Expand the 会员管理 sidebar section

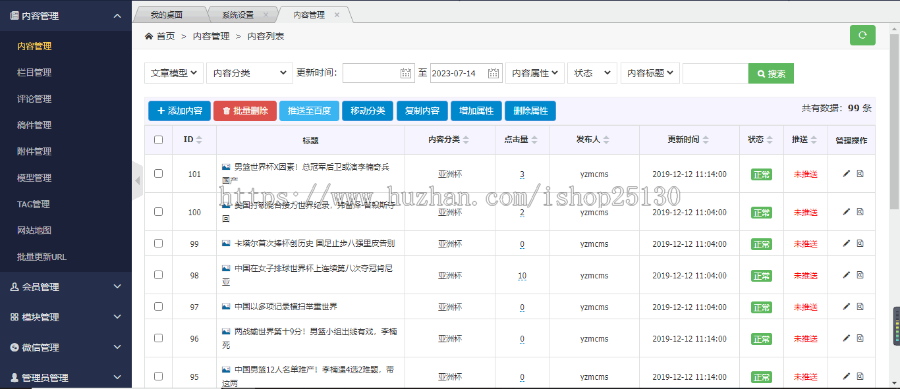[x=66, y=287]
